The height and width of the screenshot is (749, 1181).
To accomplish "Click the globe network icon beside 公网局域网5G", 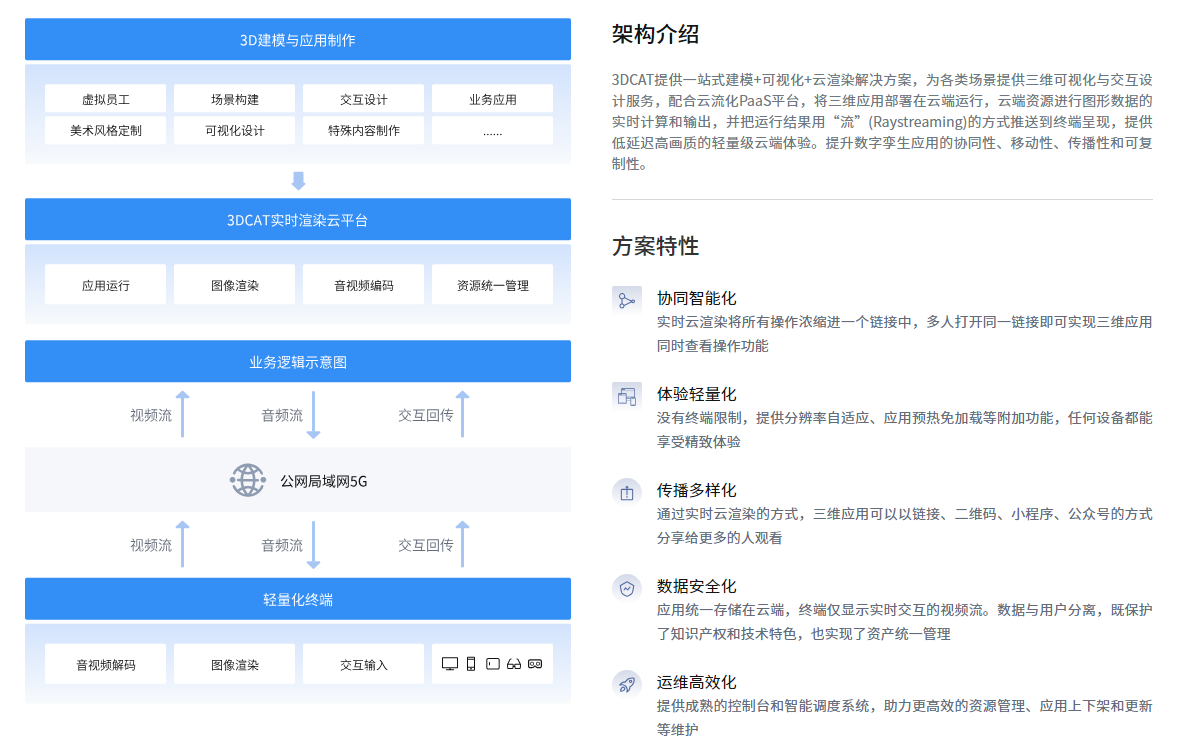I will pos(248,480).
